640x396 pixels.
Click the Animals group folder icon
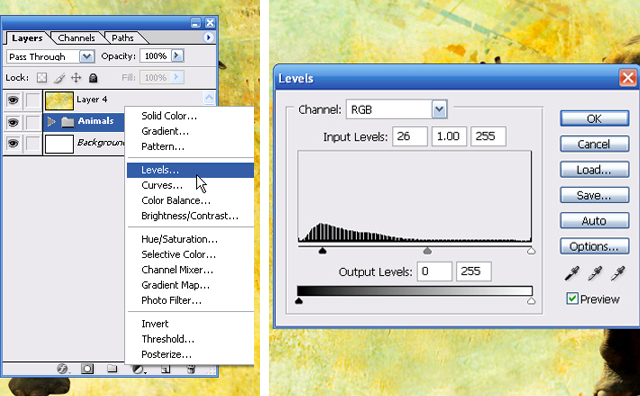point(68,122)
